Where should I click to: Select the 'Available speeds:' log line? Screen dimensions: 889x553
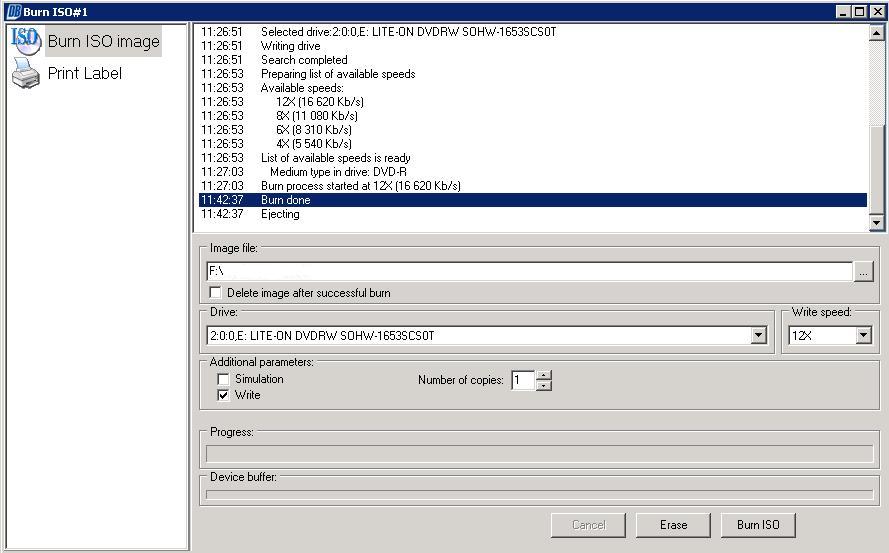(x=533, y=88)
